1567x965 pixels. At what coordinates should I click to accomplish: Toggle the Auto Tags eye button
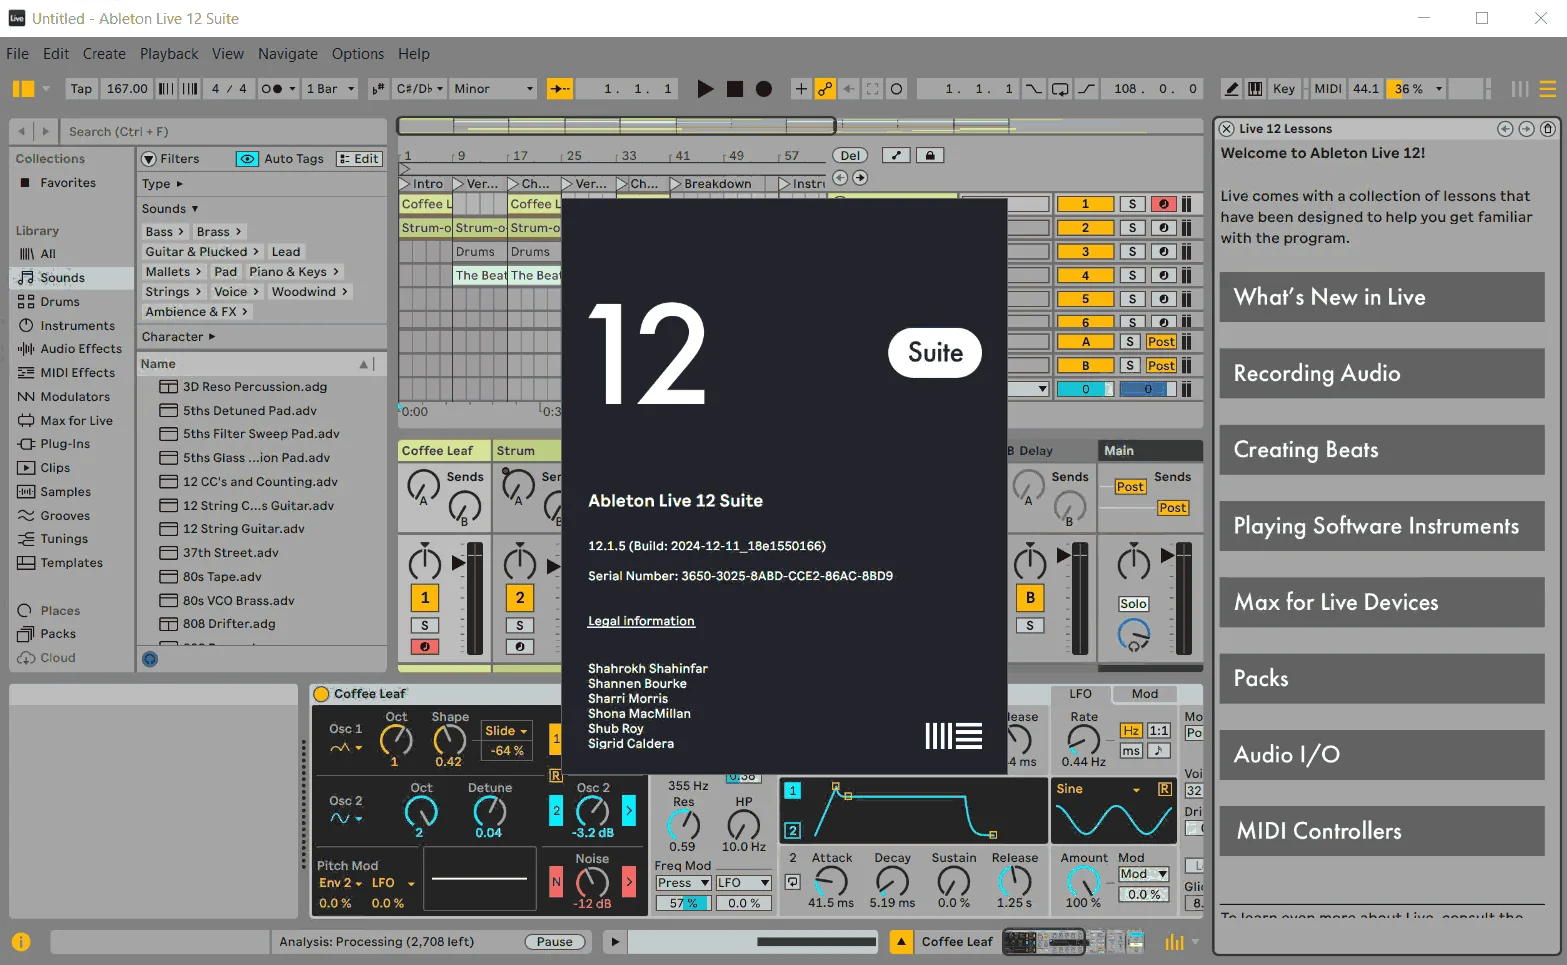point(247,159)
